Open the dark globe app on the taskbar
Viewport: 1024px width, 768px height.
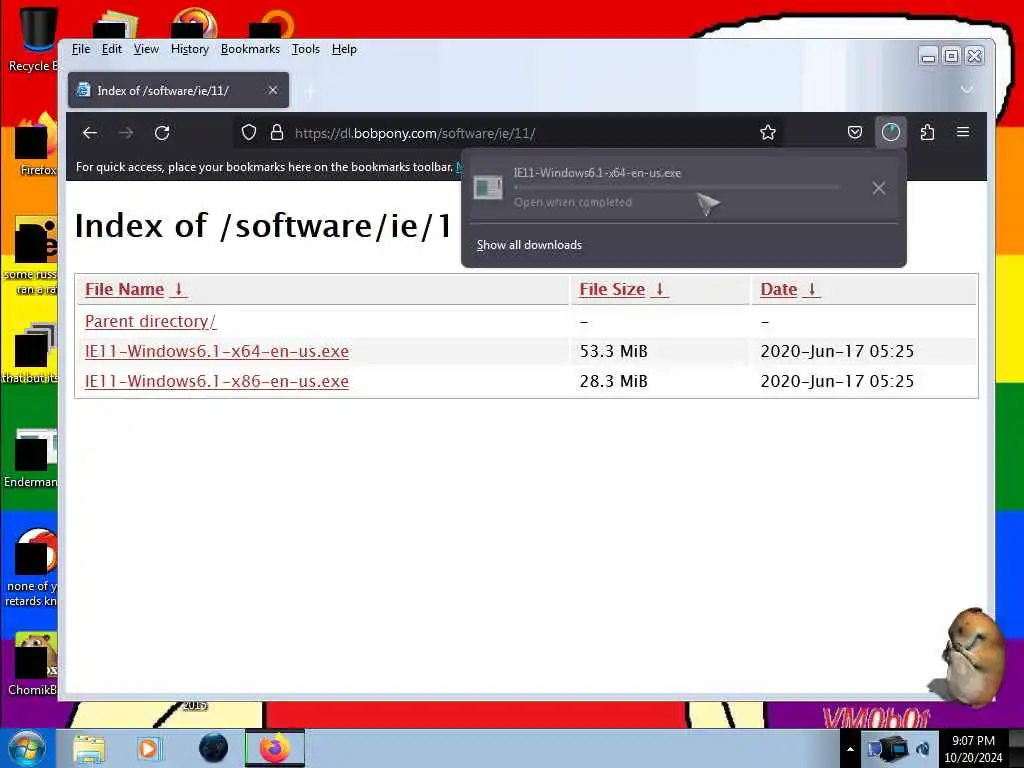[213, 748]
